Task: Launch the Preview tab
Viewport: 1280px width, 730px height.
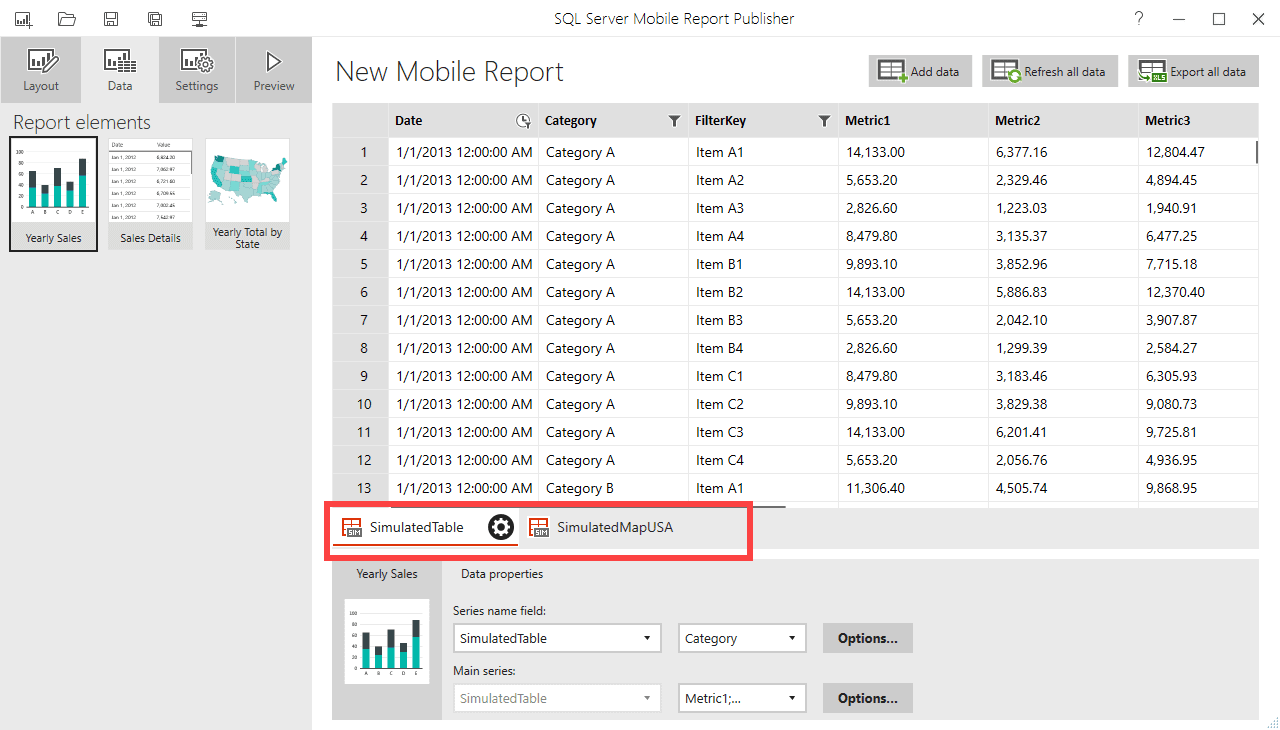Action: click(x=274, y=70)
